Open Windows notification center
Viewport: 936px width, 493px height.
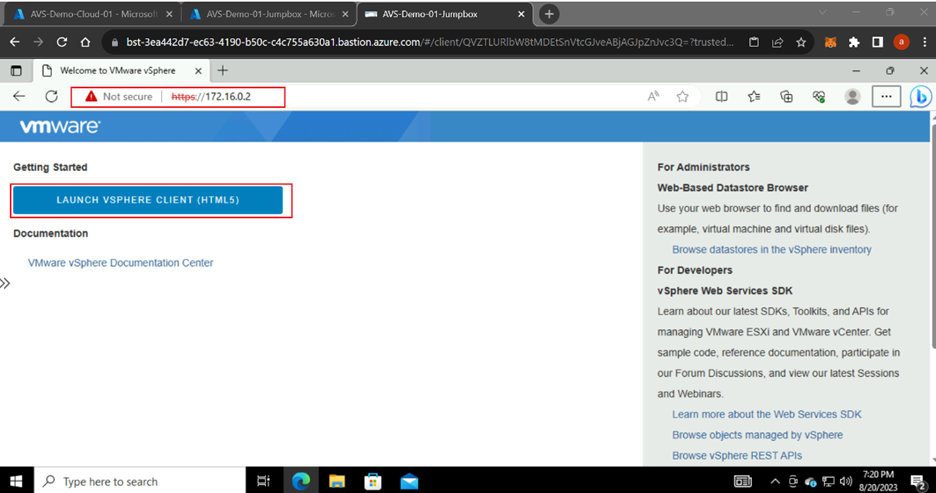[919, 481]
